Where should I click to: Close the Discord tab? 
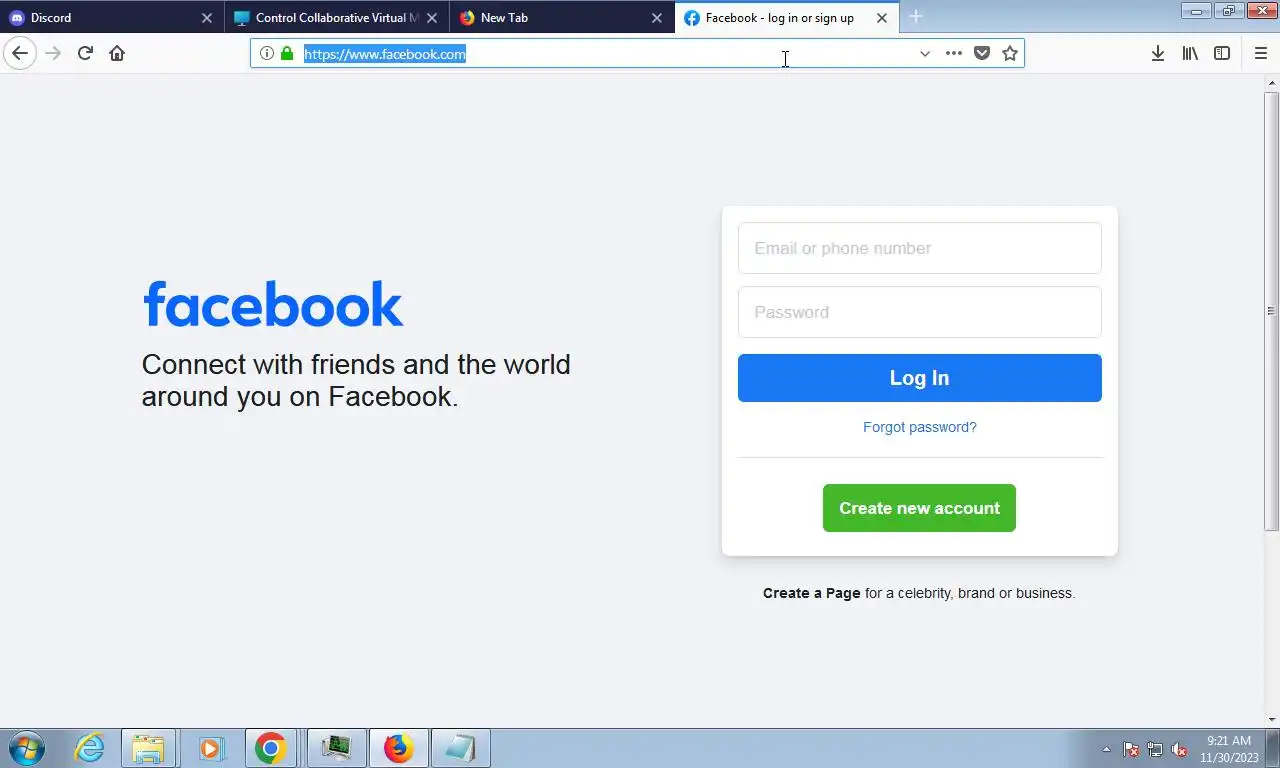(x=207, y=18)
